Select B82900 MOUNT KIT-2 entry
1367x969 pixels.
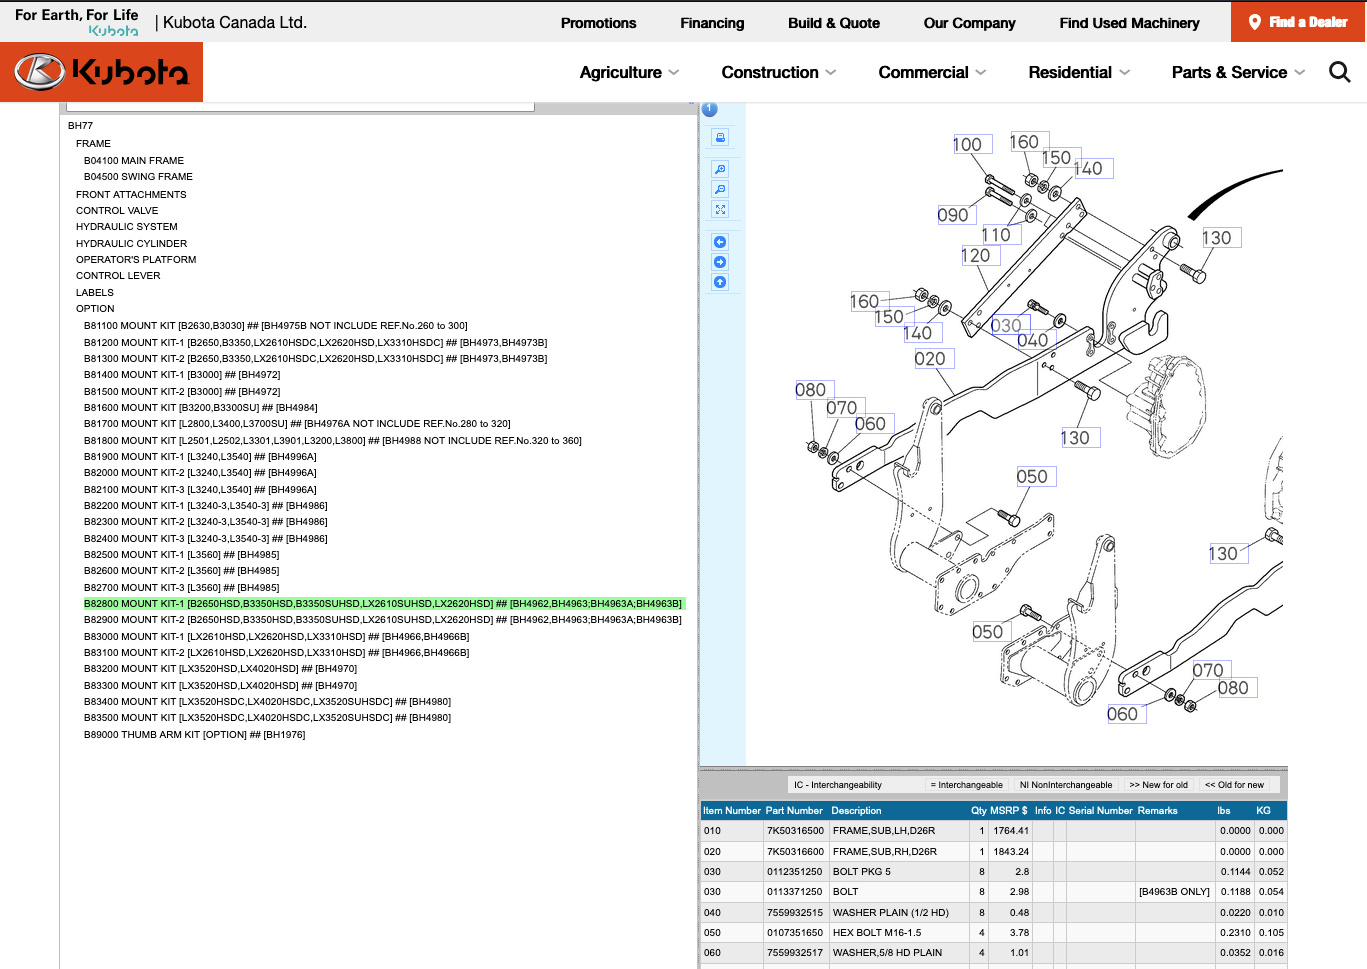[383, 620]
